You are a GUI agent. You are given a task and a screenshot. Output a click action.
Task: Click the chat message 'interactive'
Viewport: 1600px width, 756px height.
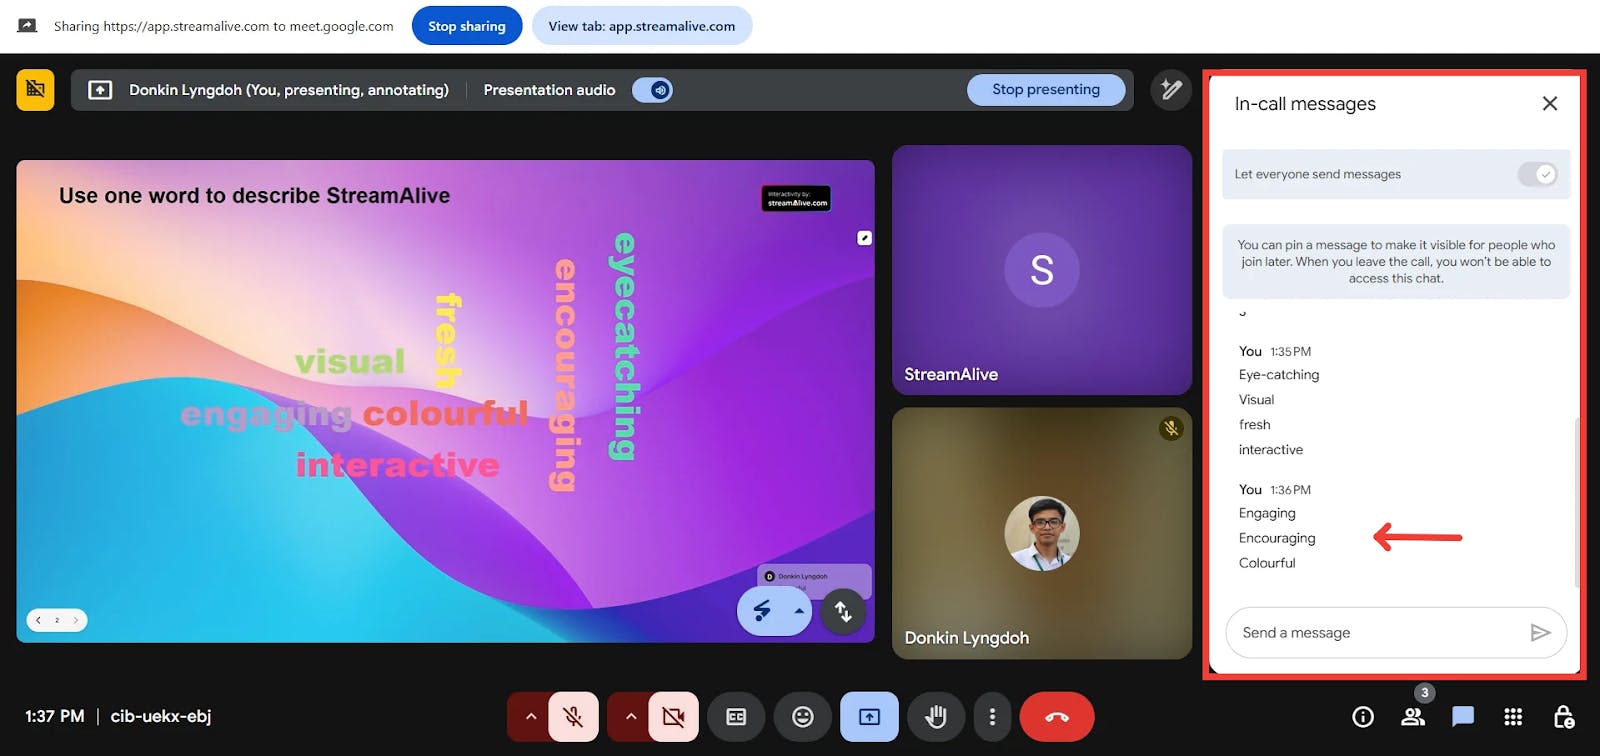[1271, 450]
